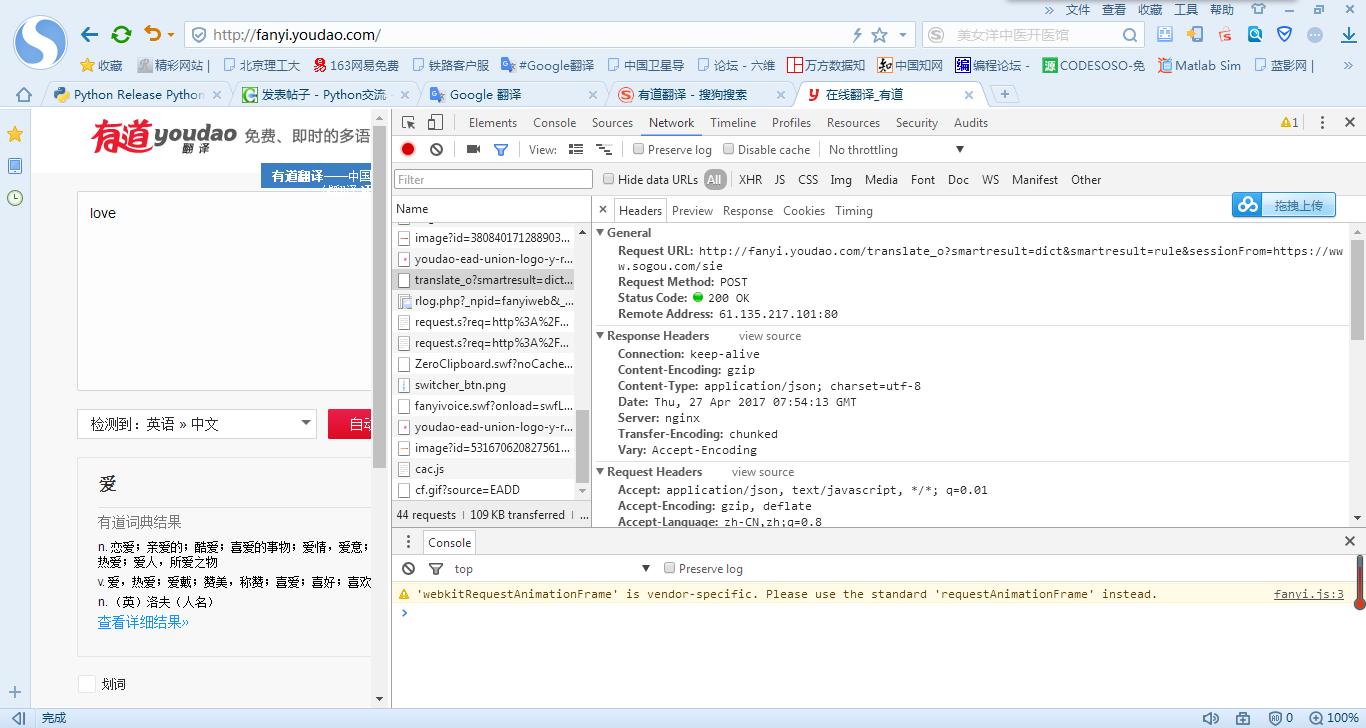Clear the console output

pyautogui.click(x=408, y=568)
